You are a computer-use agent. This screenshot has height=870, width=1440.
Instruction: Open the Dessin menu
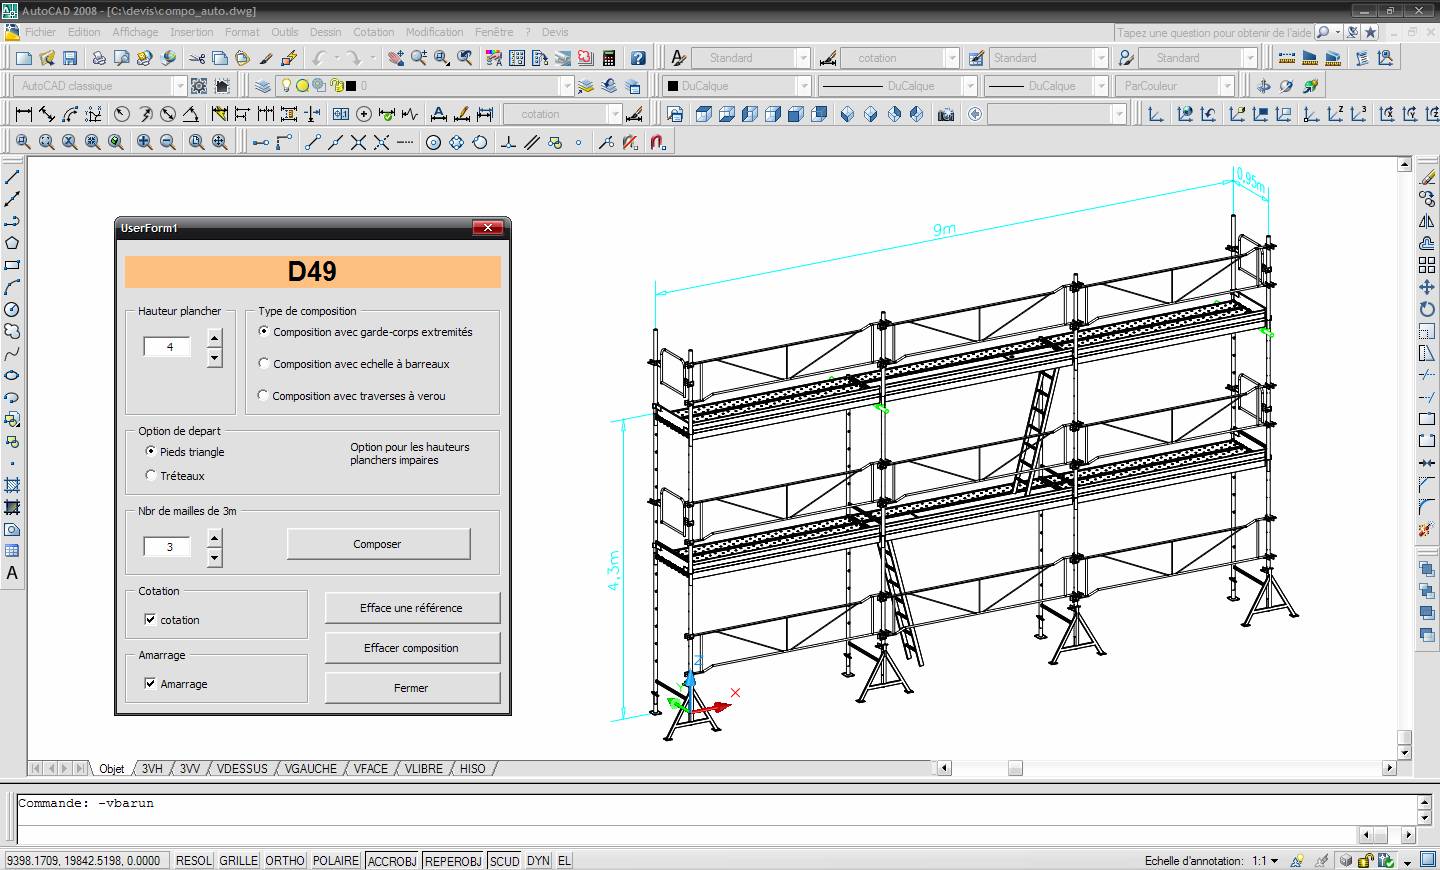pos(325,32)
